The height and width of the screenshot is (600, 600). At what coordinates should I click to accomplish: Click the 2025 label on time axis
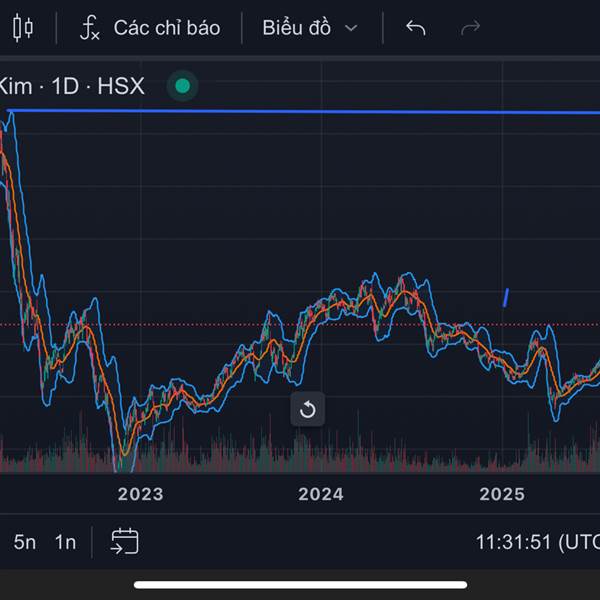point(502,494)
